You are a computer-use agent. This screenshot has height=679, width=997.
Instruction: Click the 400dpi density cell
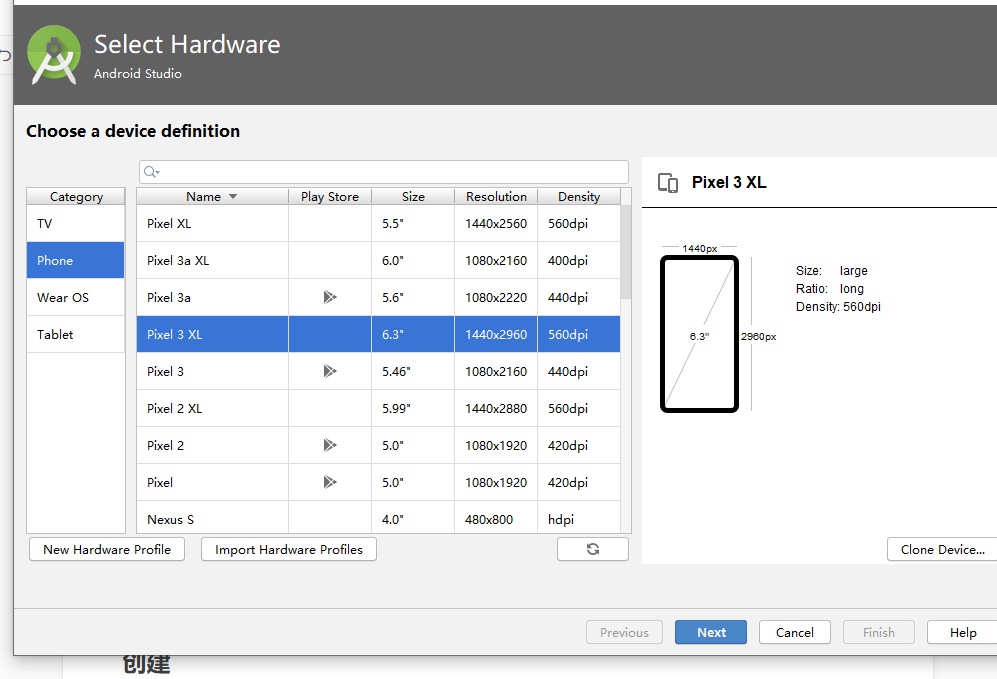(579, 260)
